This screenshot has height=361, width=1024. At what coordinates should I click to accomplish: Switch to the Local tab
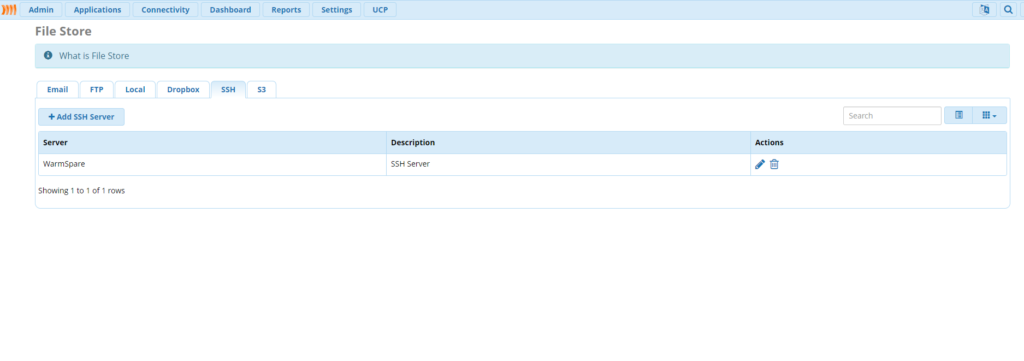click(x=135, y=89)
